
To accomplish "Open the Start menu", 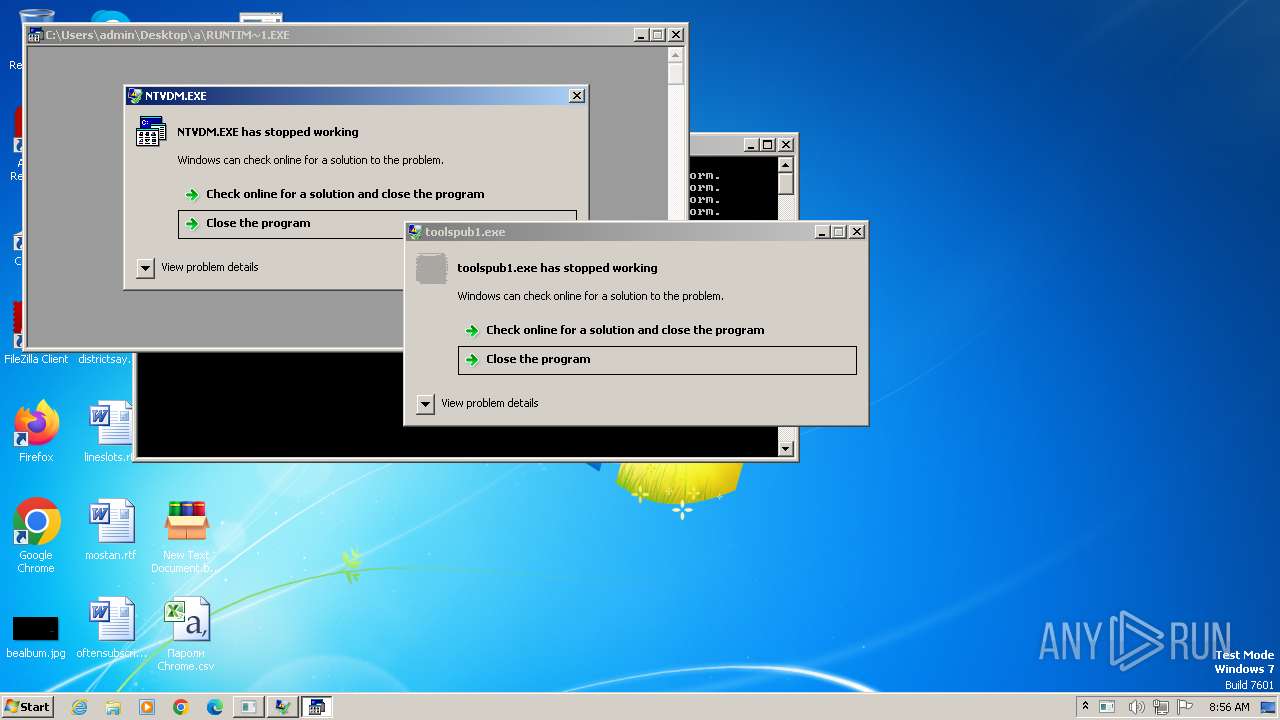I will [x=28, y=707].
